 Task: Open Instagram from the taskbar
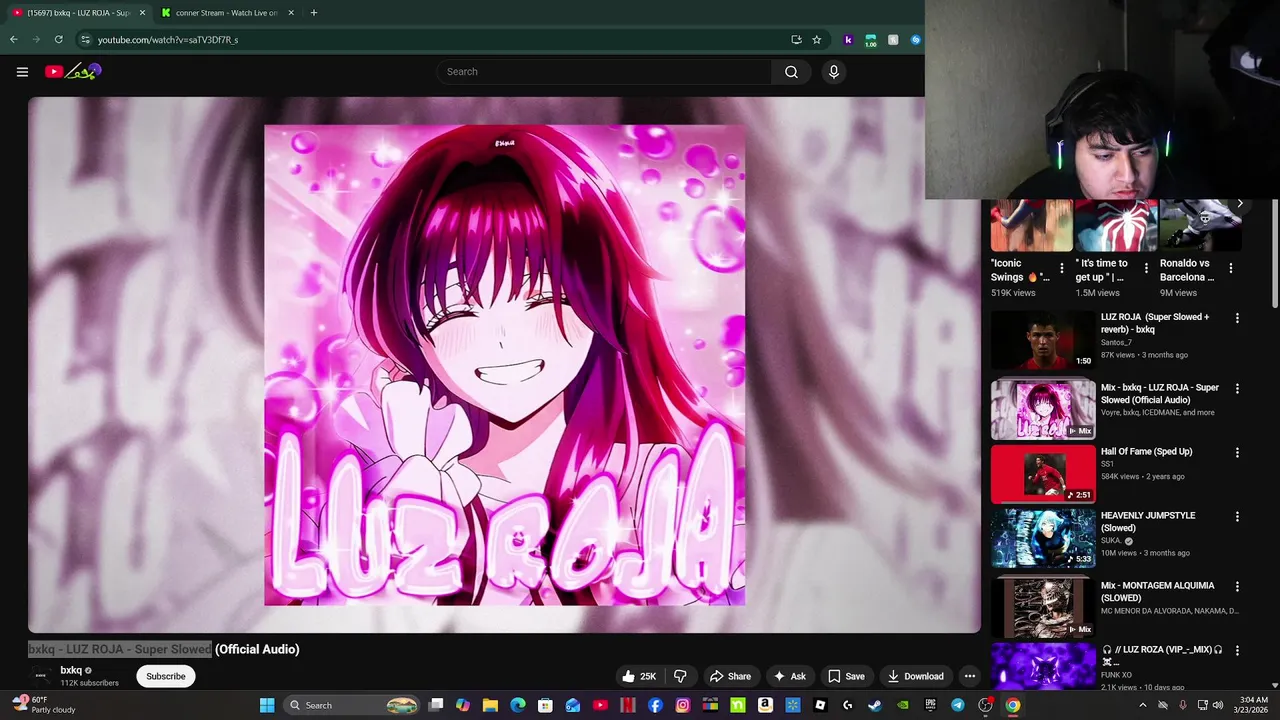[x=683, y=705]
